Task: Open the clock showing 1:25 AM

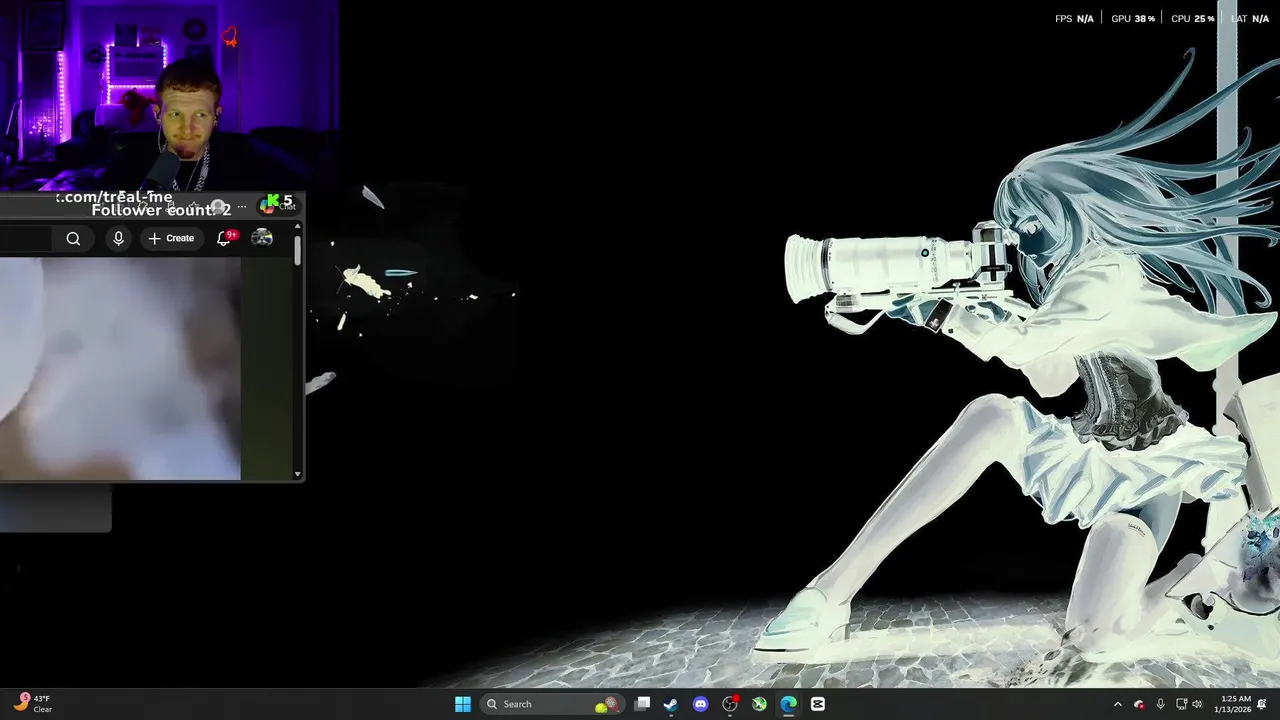Action: pyautogui.click(x=1234, y=704)
